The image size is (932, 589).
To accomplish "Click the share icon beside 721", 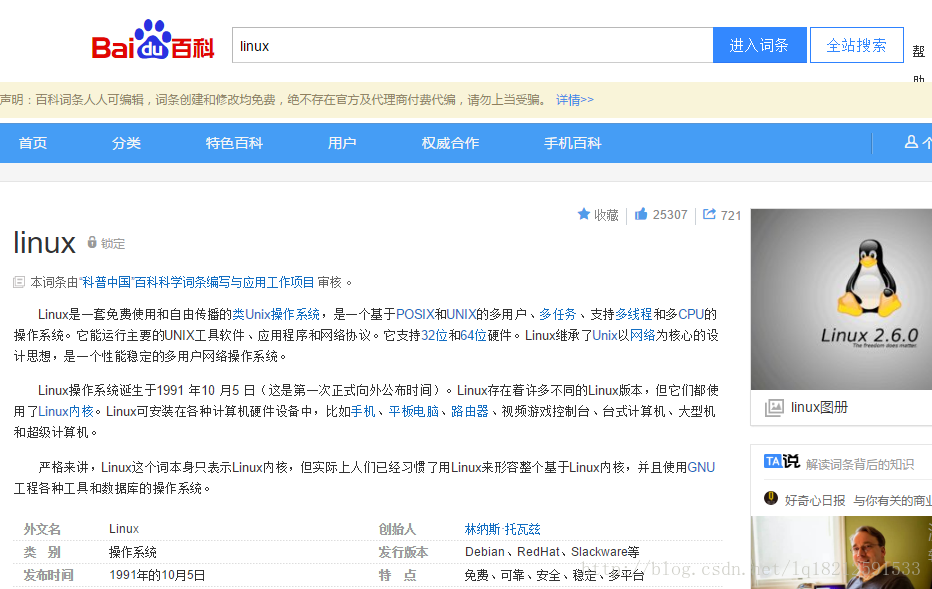I will point(709,214).
